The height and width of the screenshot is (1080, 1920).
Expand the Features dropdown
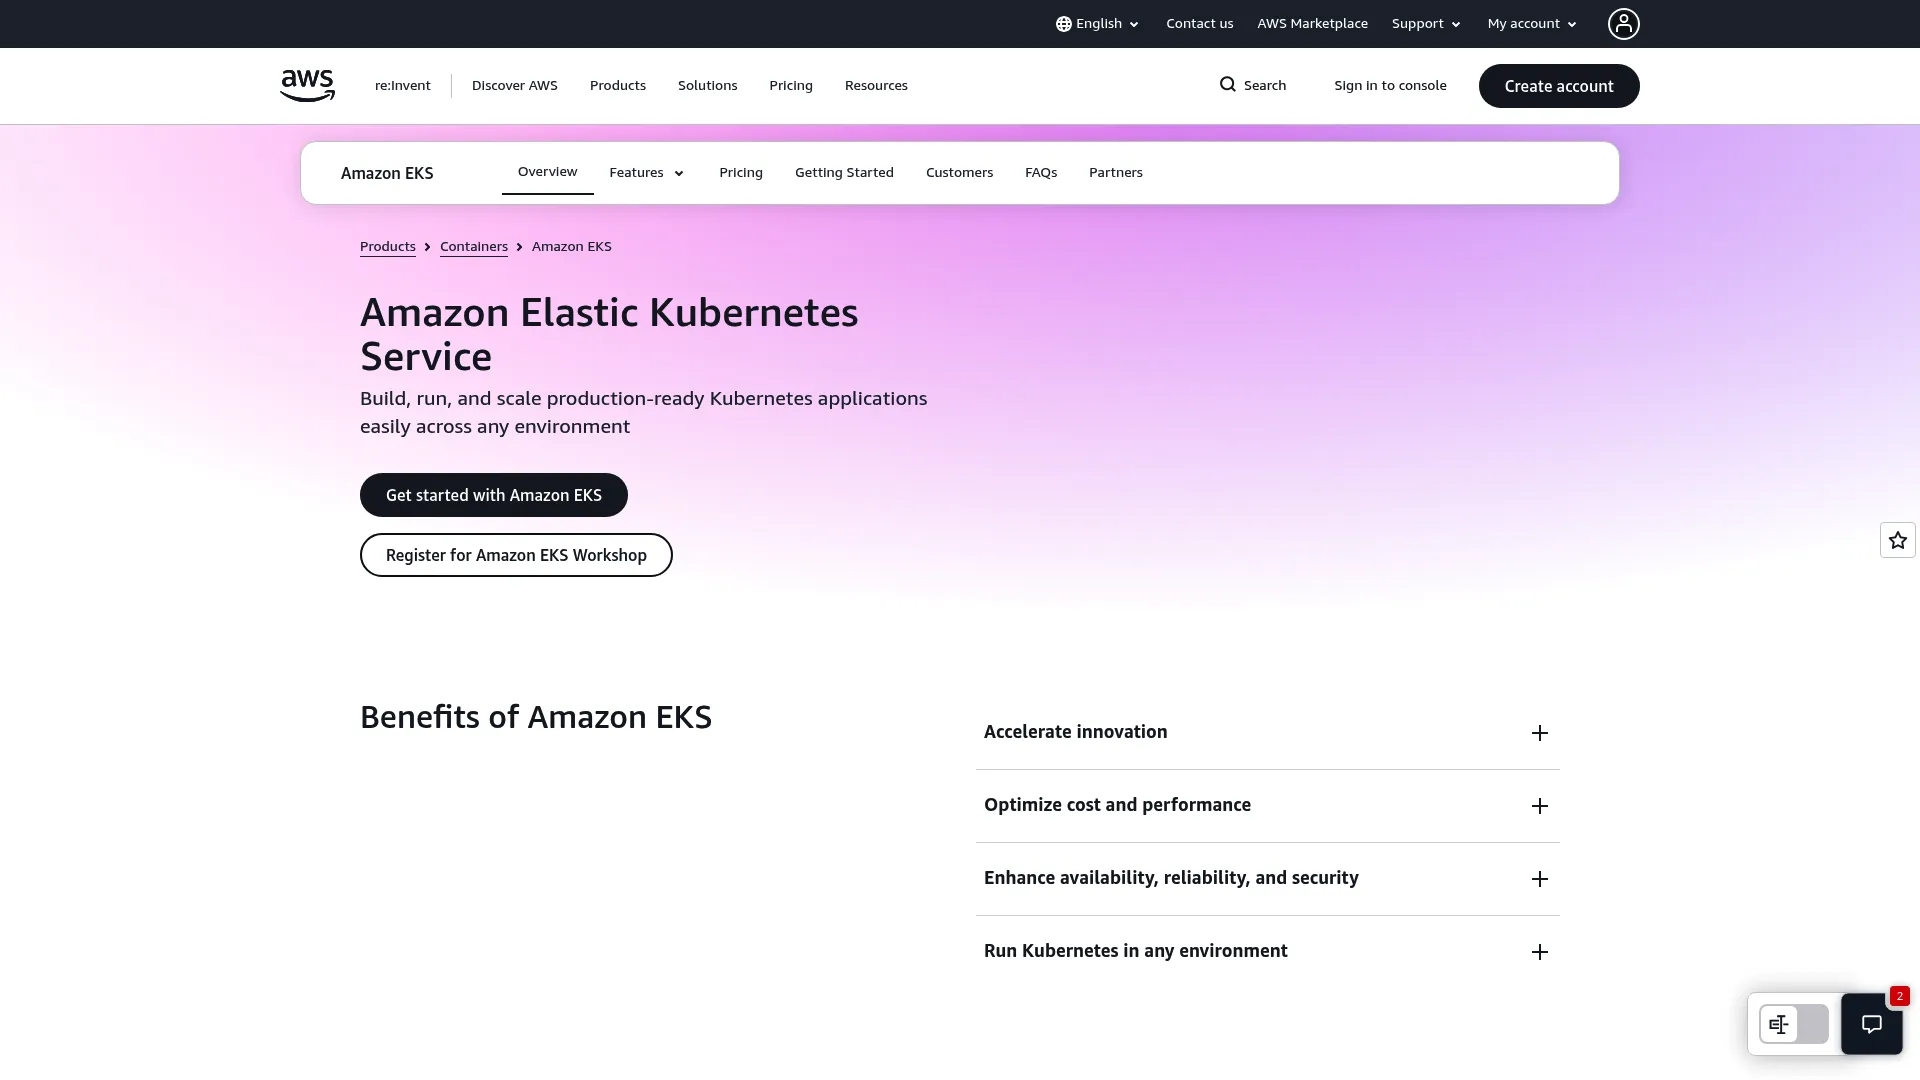(x=646, y=173)
